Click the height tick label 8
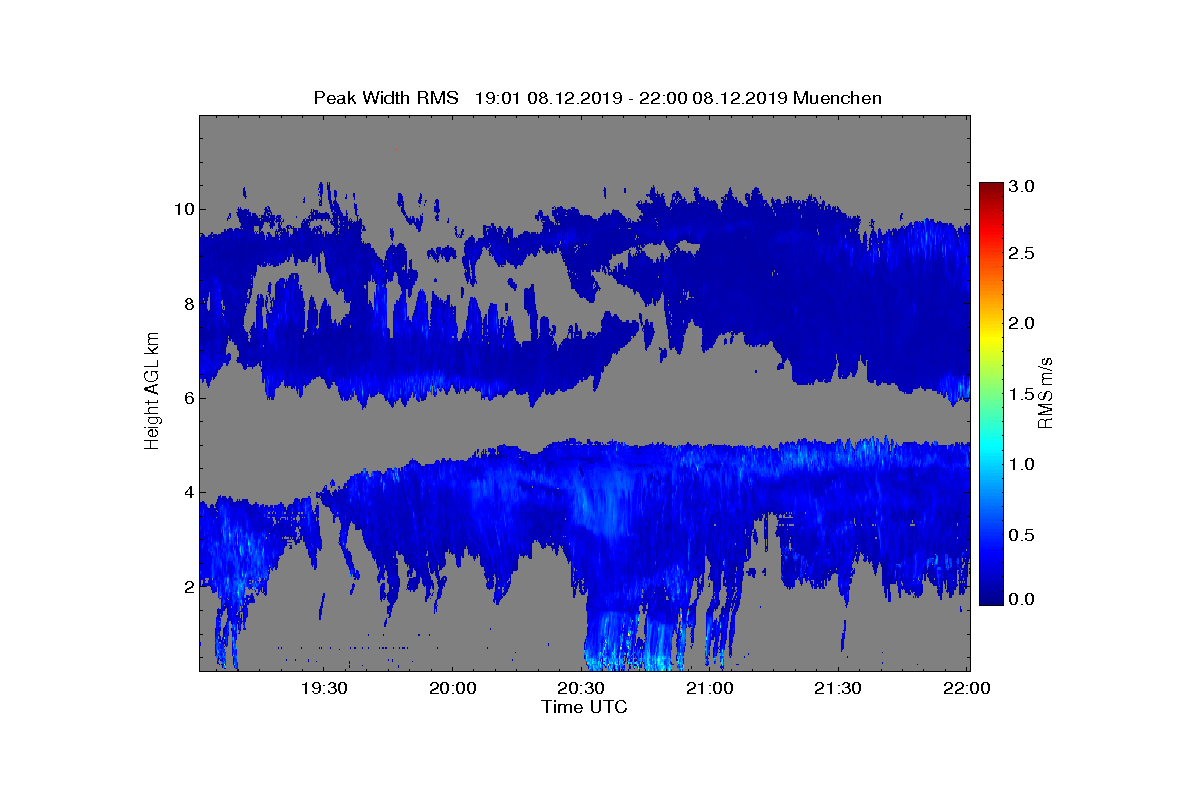This screenshot has width=1200, height=800. pyautogui.click(x=188, y=303)
